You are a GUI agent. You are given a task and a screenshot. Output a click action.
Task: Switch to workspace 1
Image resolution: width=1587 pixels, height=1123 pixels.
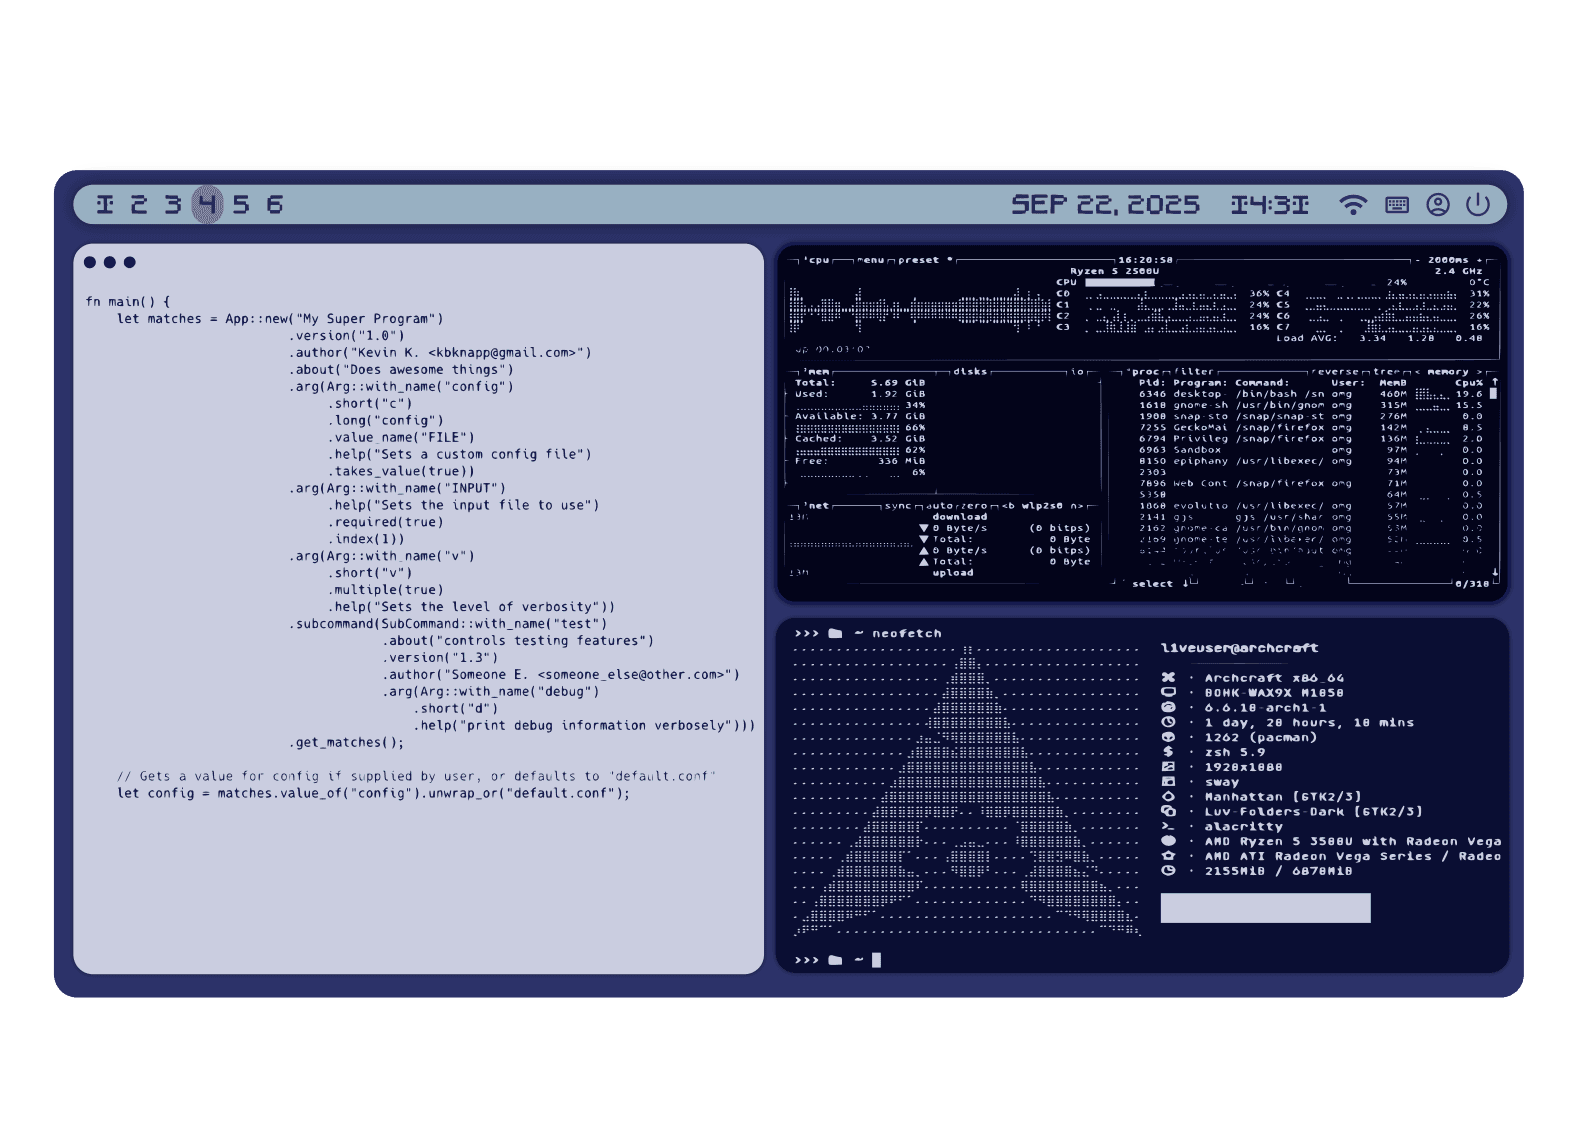click(105, 205)
